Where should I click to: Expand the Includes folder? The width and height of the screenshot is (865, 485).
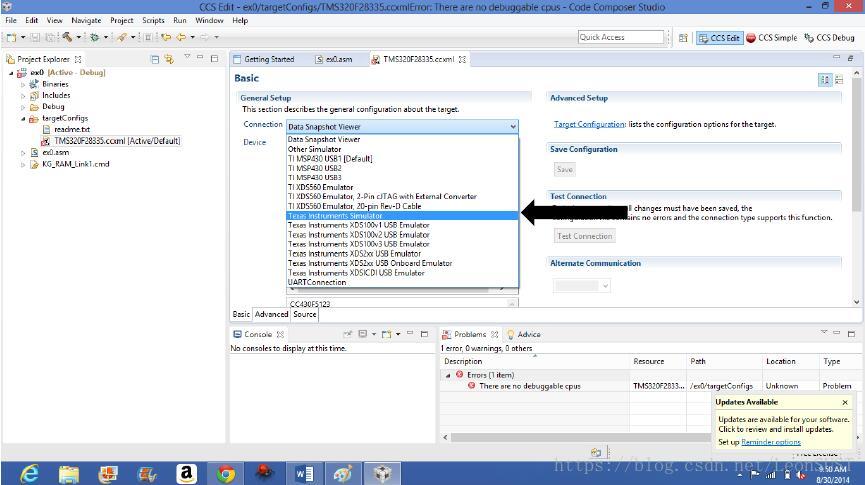[x=23, y=95]
